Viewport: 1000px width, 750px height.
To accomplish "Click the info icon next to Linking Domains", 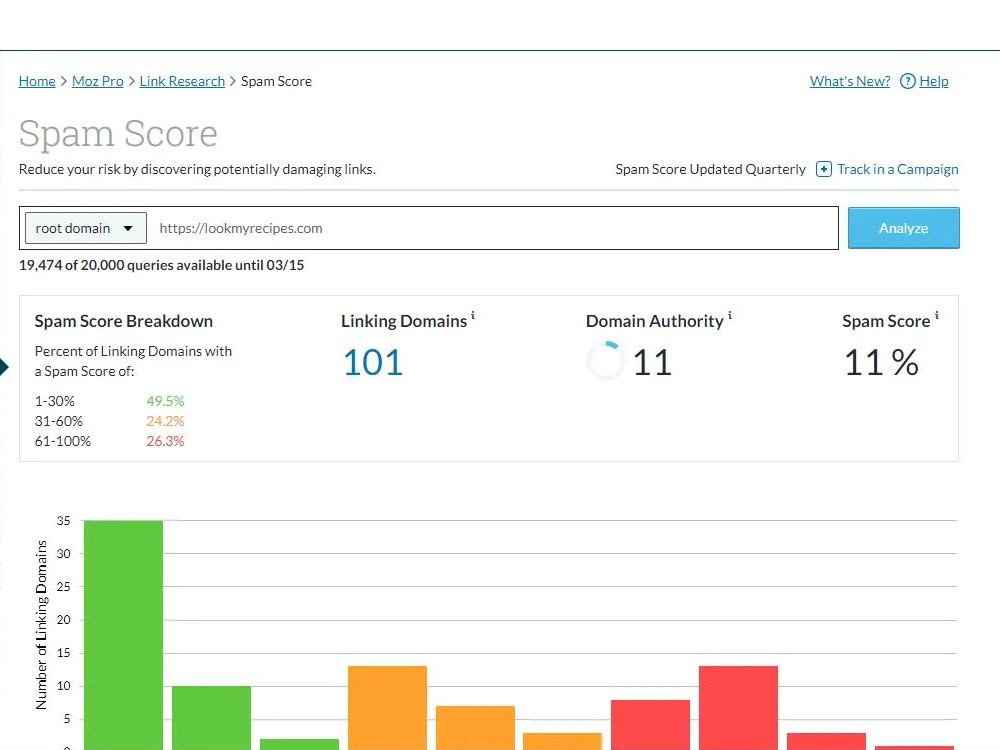I will coord(473,315).
